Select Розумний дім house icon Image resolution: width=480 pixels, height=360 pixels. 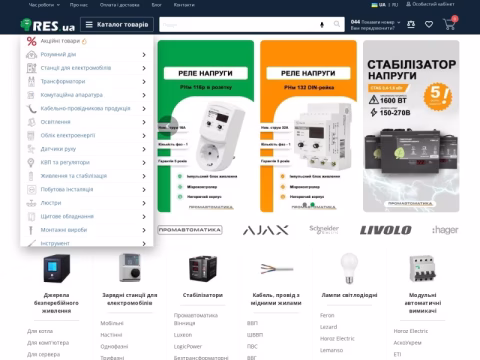click(x=31, y=55)
